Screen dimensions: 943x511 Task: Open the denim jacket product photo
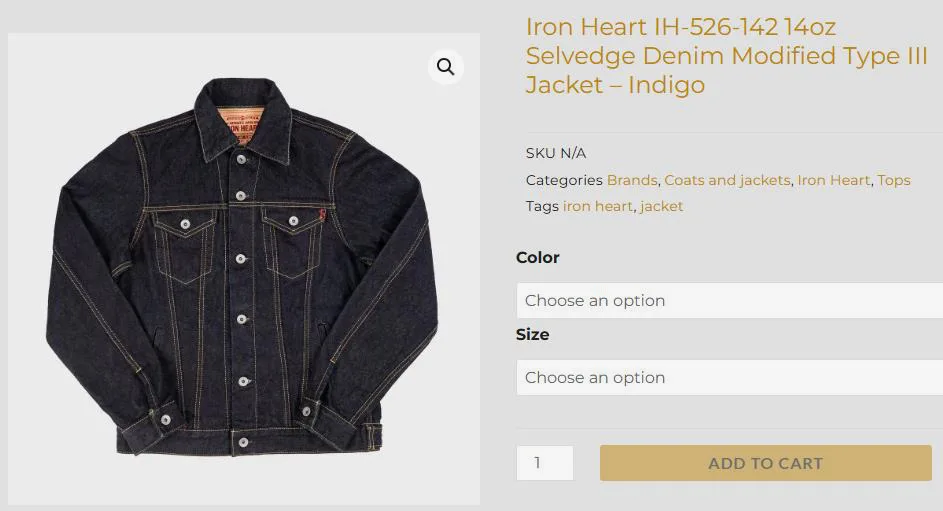(244, 269)
